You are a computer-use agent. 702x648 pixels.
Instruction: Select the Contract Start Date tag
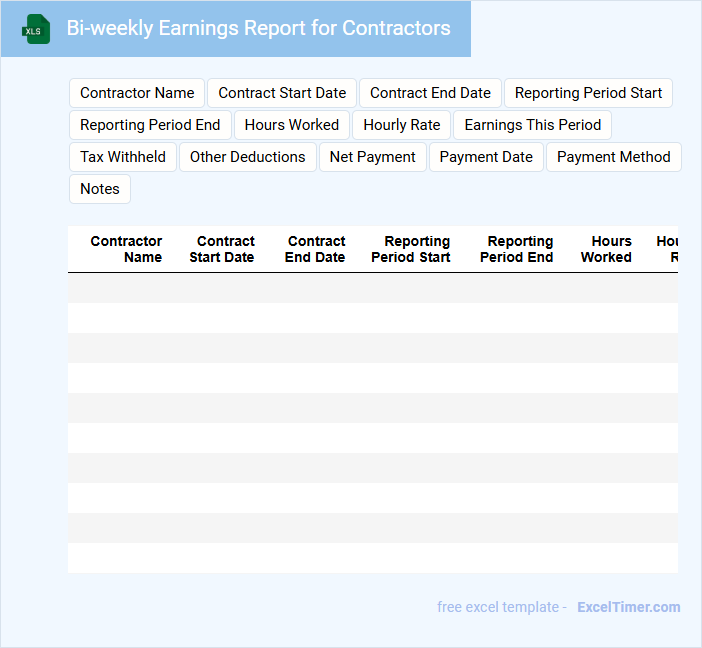click(282, 93)
